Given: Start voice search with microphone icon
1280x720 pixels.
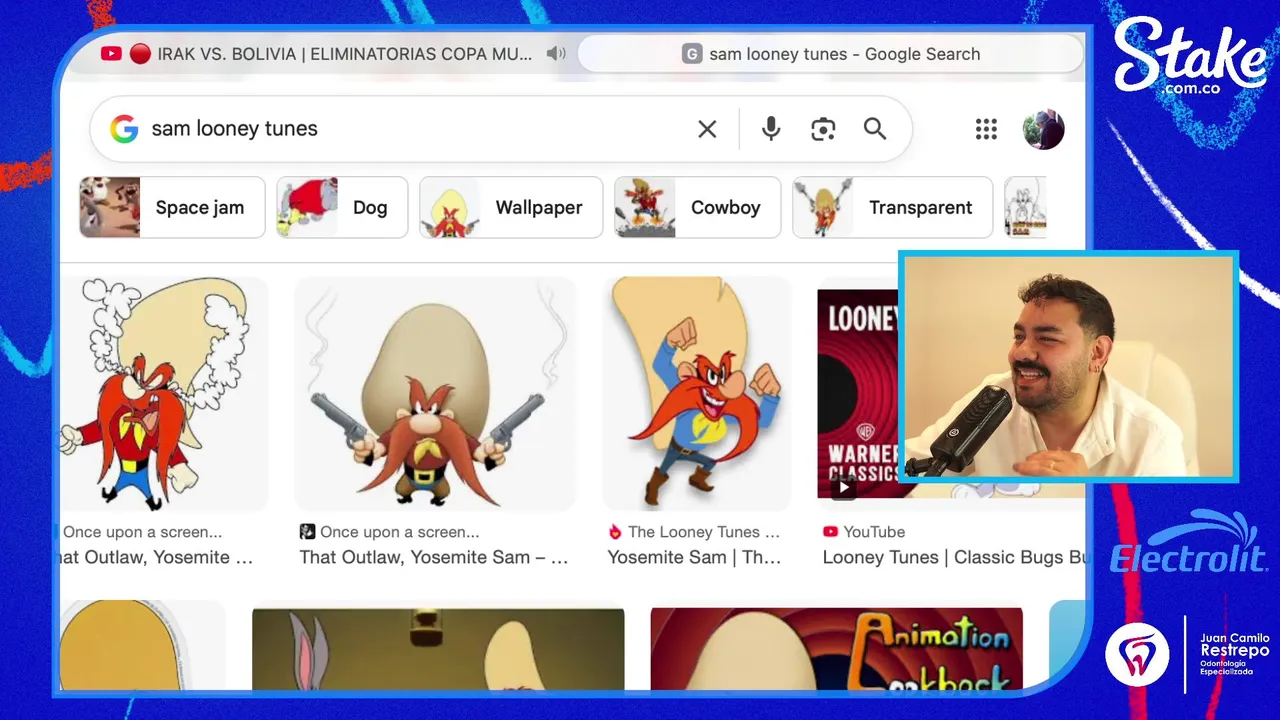Looking at the screenshot, I should (770, 129).
